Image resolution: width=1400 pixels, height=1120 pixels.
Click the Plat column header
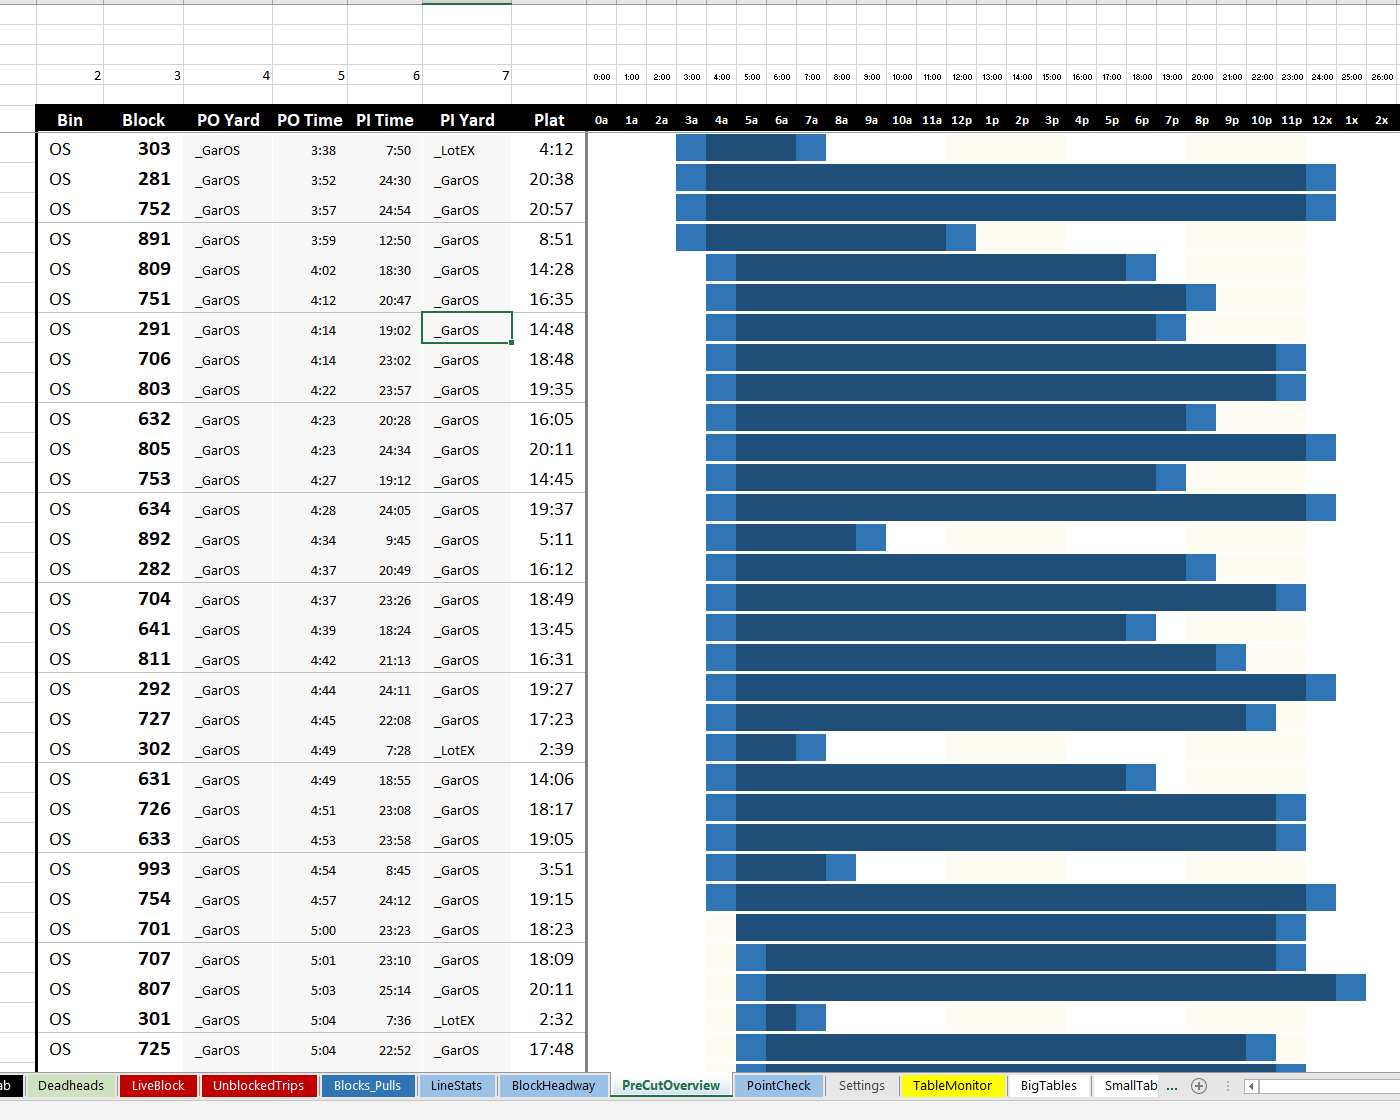tap(549, 120)
